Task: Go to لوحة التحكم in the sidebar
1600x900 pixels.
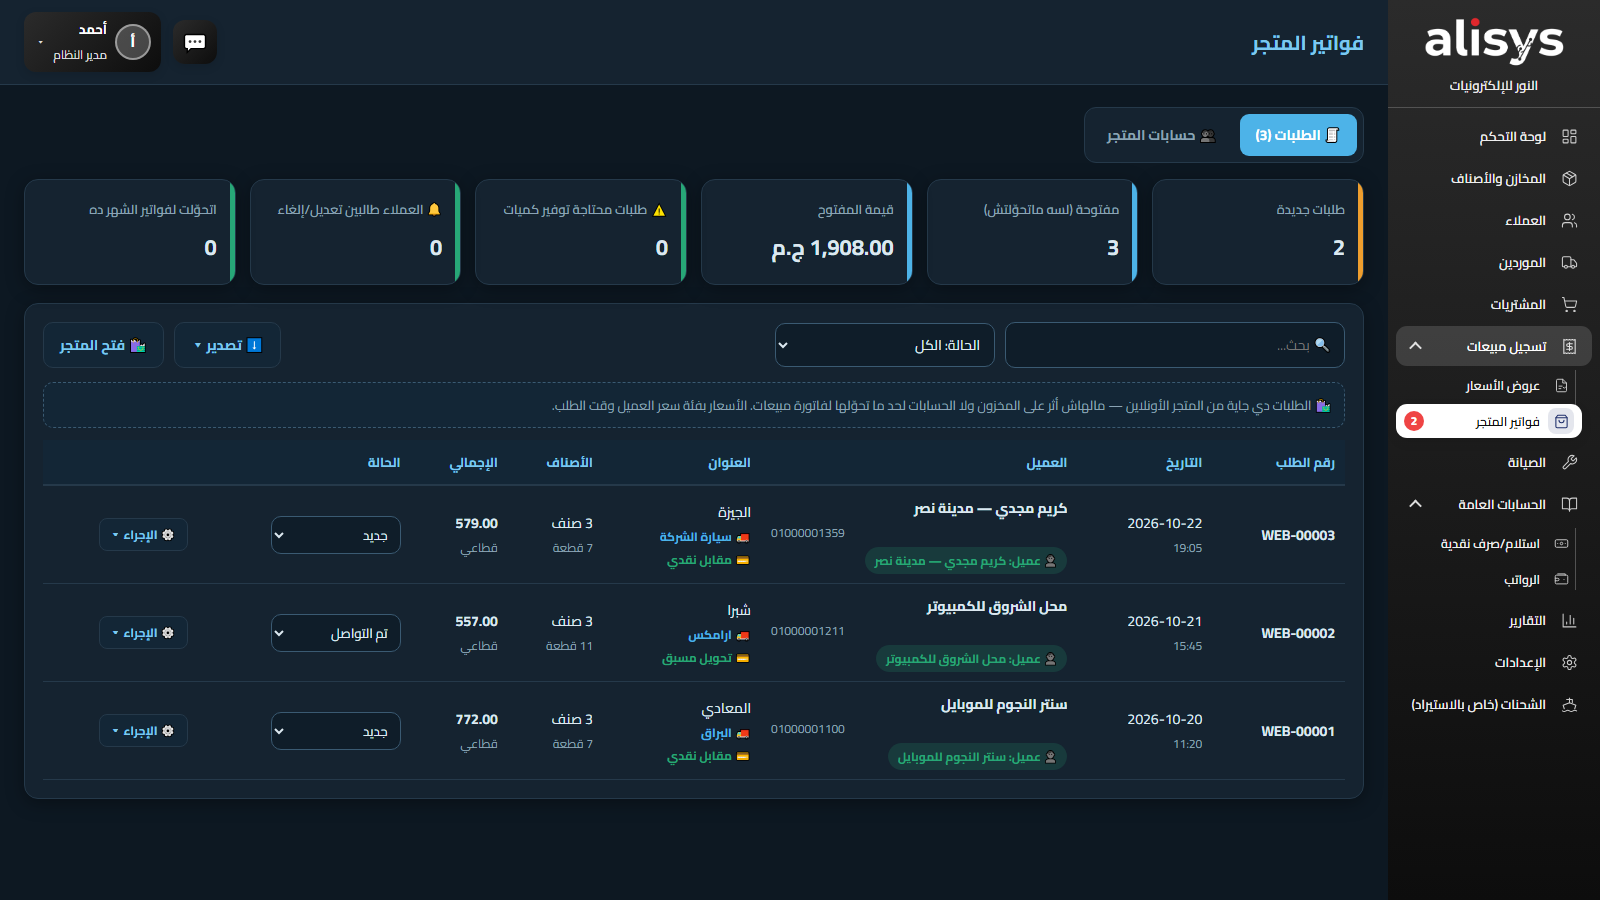Action: [x=1494, y=137]
